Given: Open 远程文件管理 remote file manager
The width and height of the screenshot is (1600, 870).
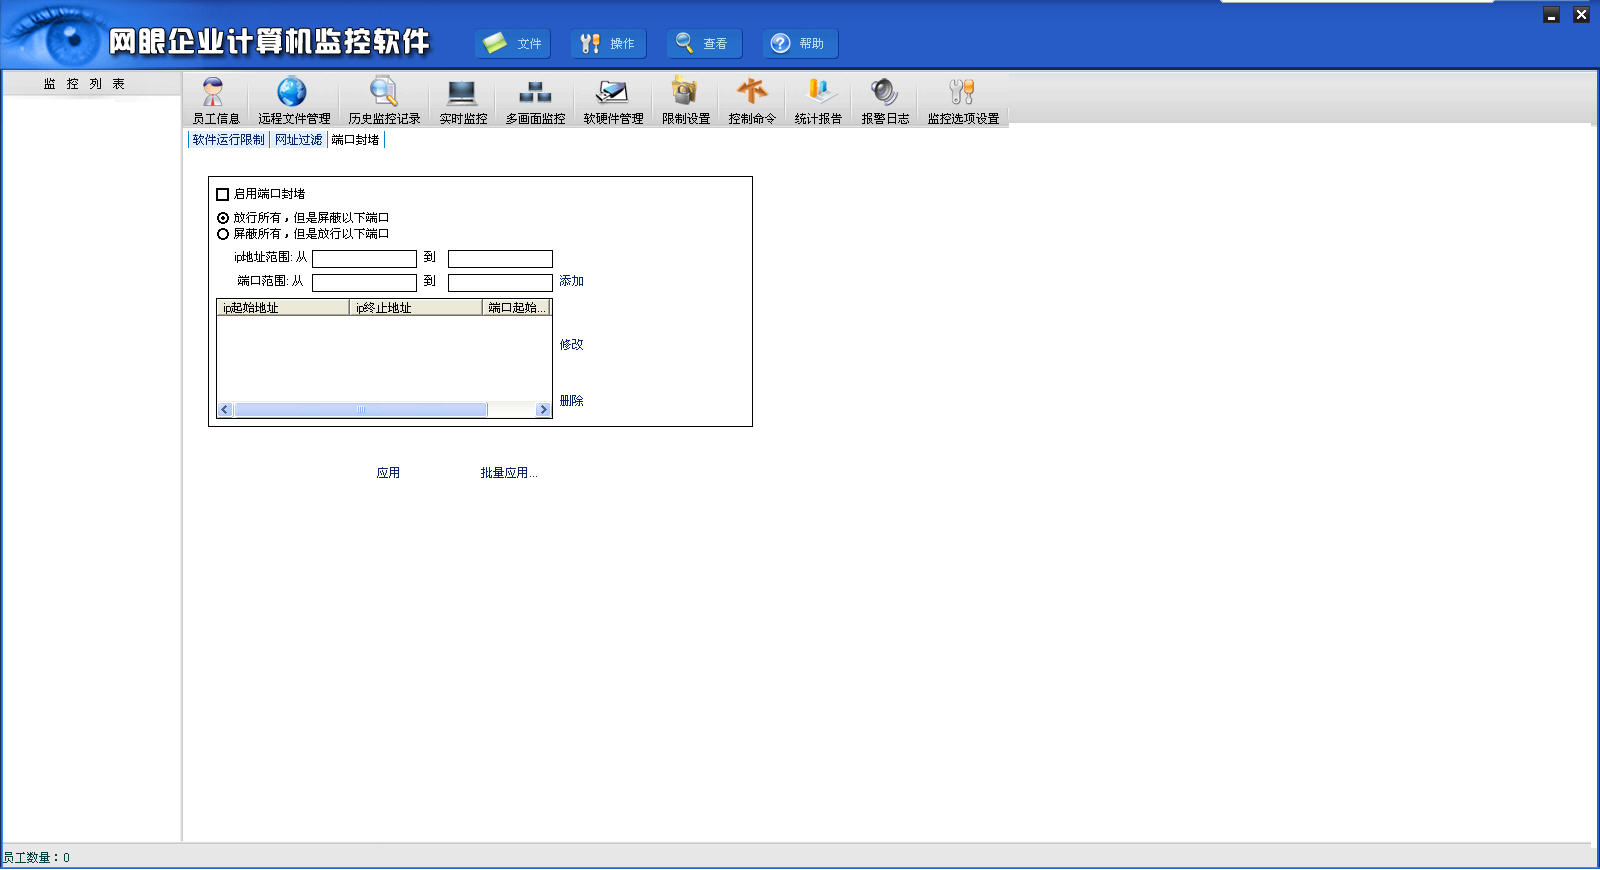Looking at the screenshot, I should pyautogui.click(x=293, y=100).
